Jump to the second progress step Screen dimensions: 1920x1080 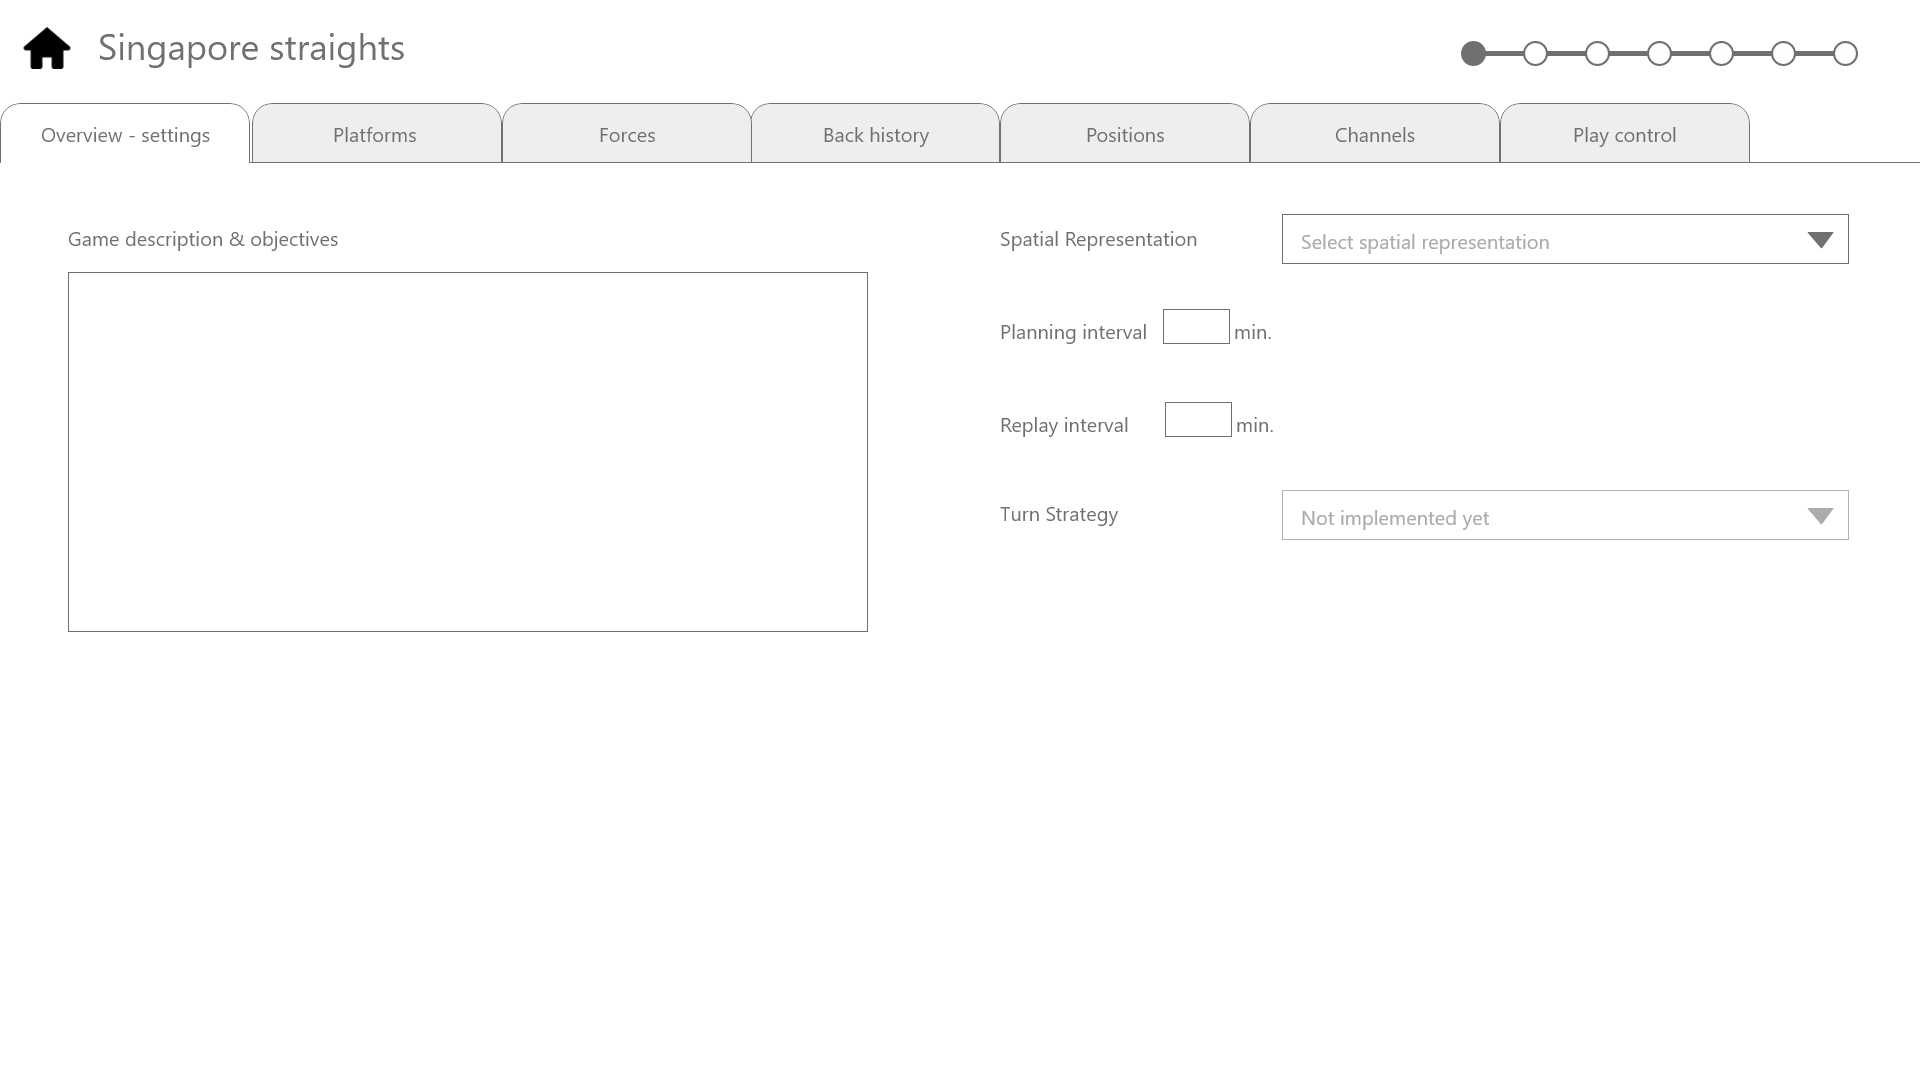[1535, 53]
